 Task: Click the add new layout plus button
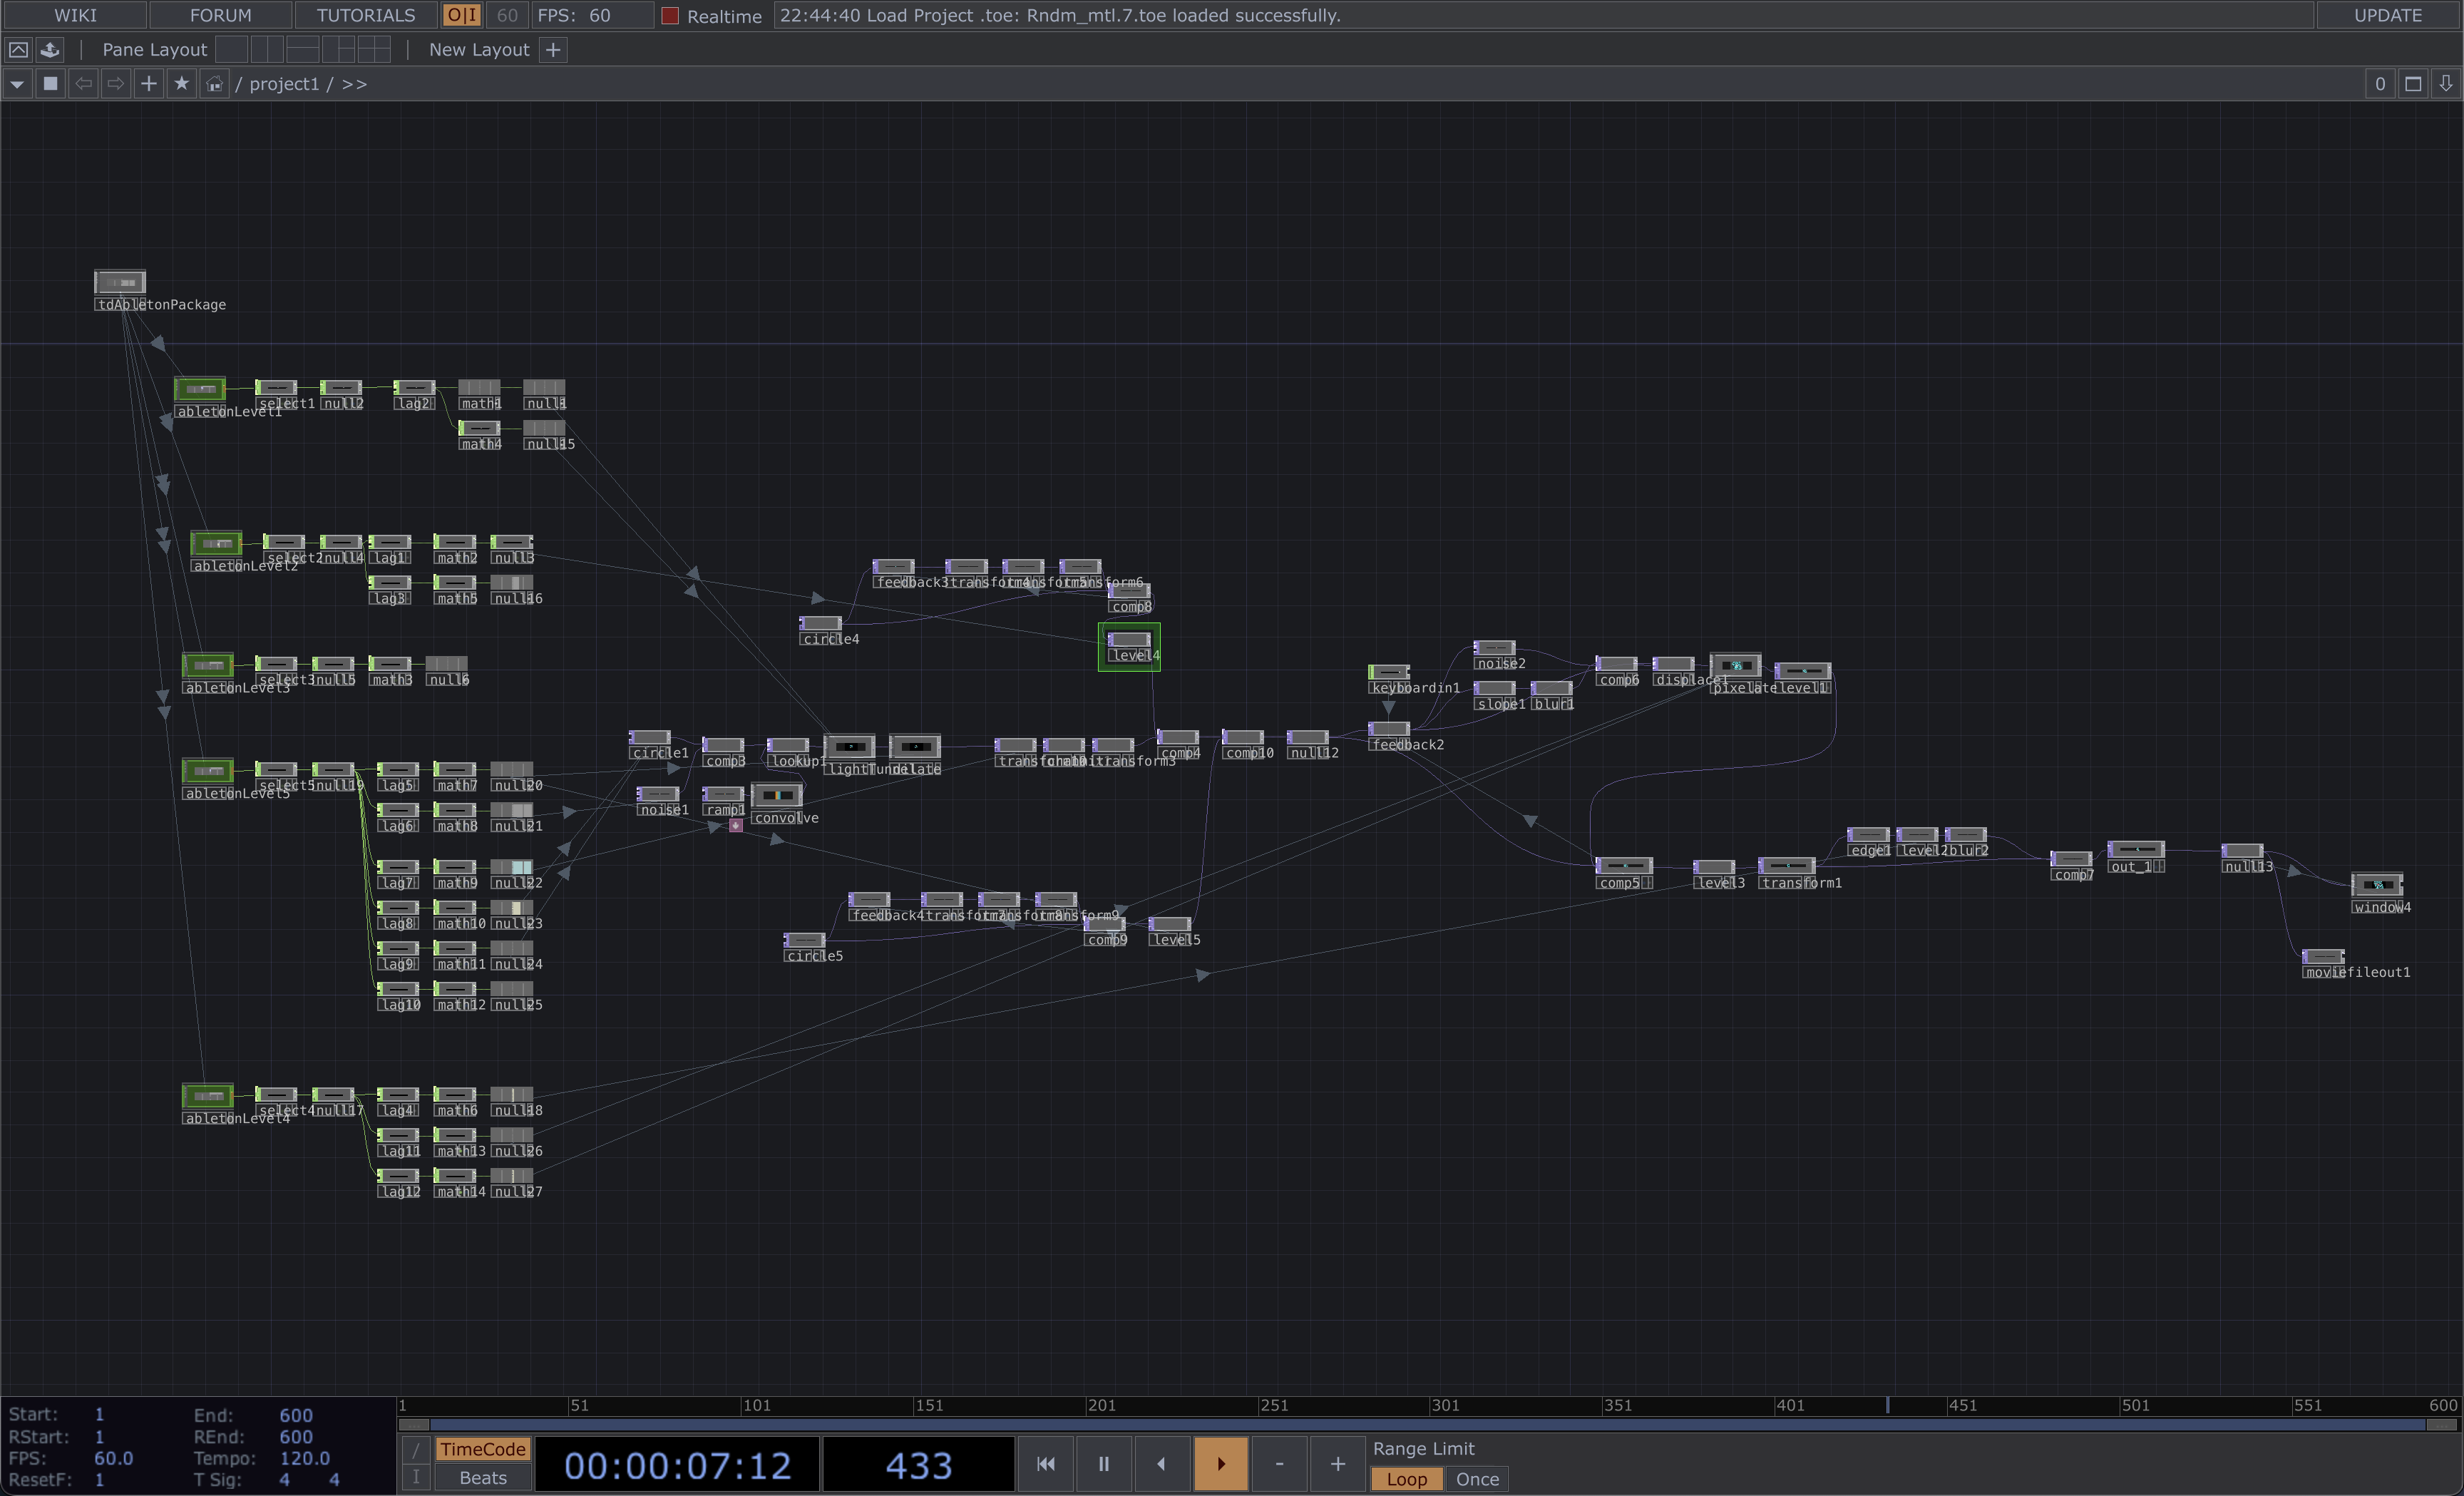coord(553,49)
